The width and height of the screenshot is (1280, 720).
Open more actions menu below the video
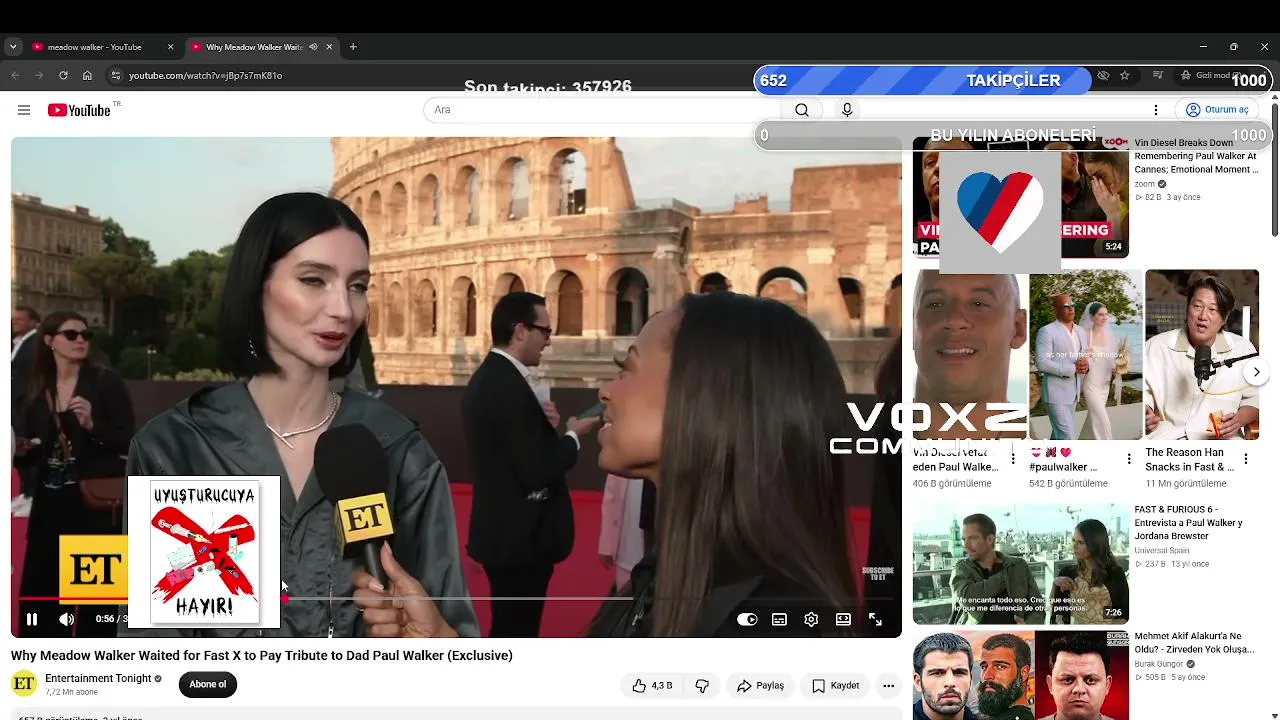tap(888, 686)
